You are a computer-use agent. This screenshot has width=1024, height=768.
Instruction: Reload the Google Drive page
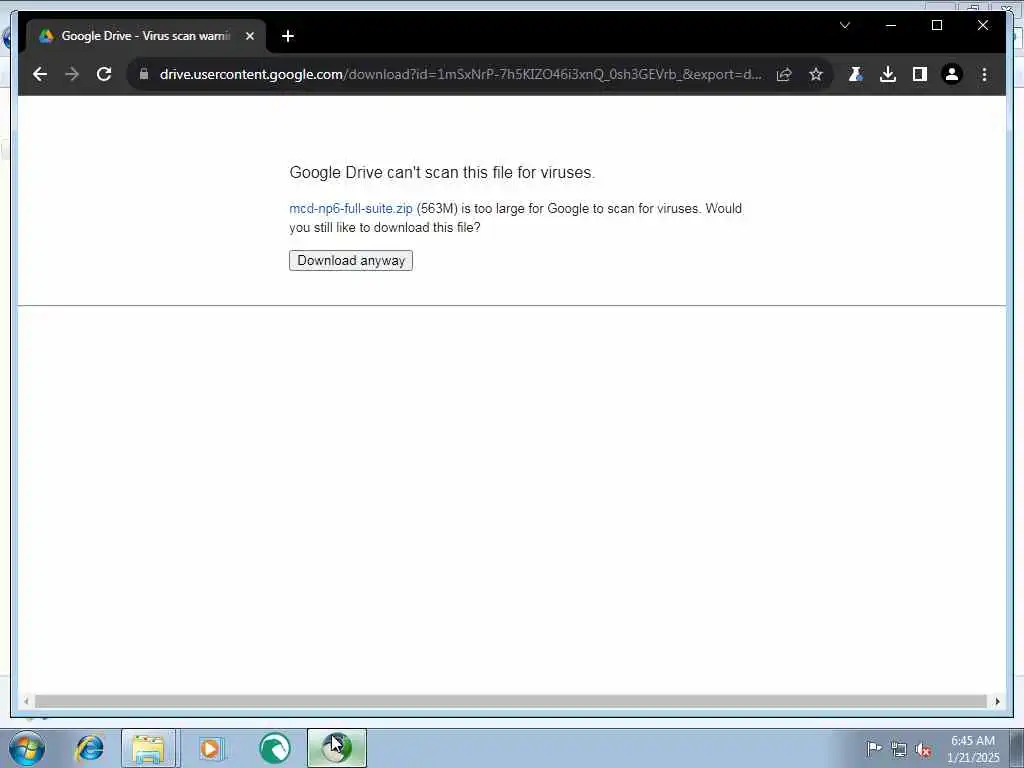click(x=104, y=74)
